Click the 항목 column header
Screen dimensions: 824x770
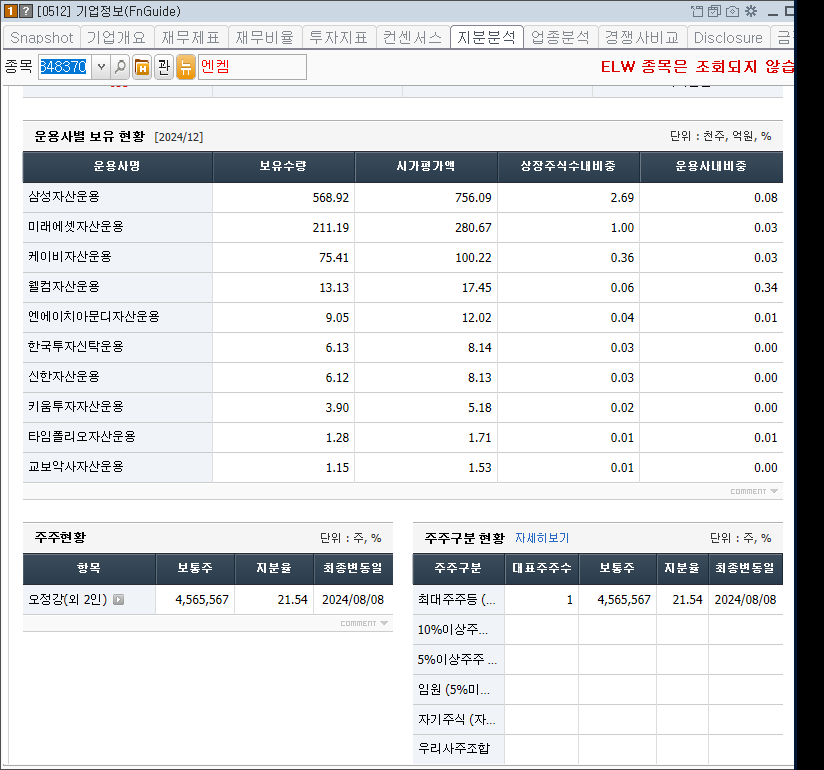89,568
